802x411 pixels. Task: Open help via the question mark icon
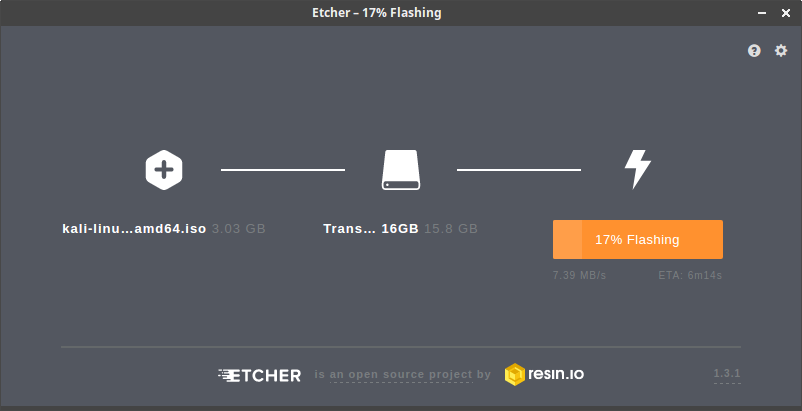(x=754, y=51)
